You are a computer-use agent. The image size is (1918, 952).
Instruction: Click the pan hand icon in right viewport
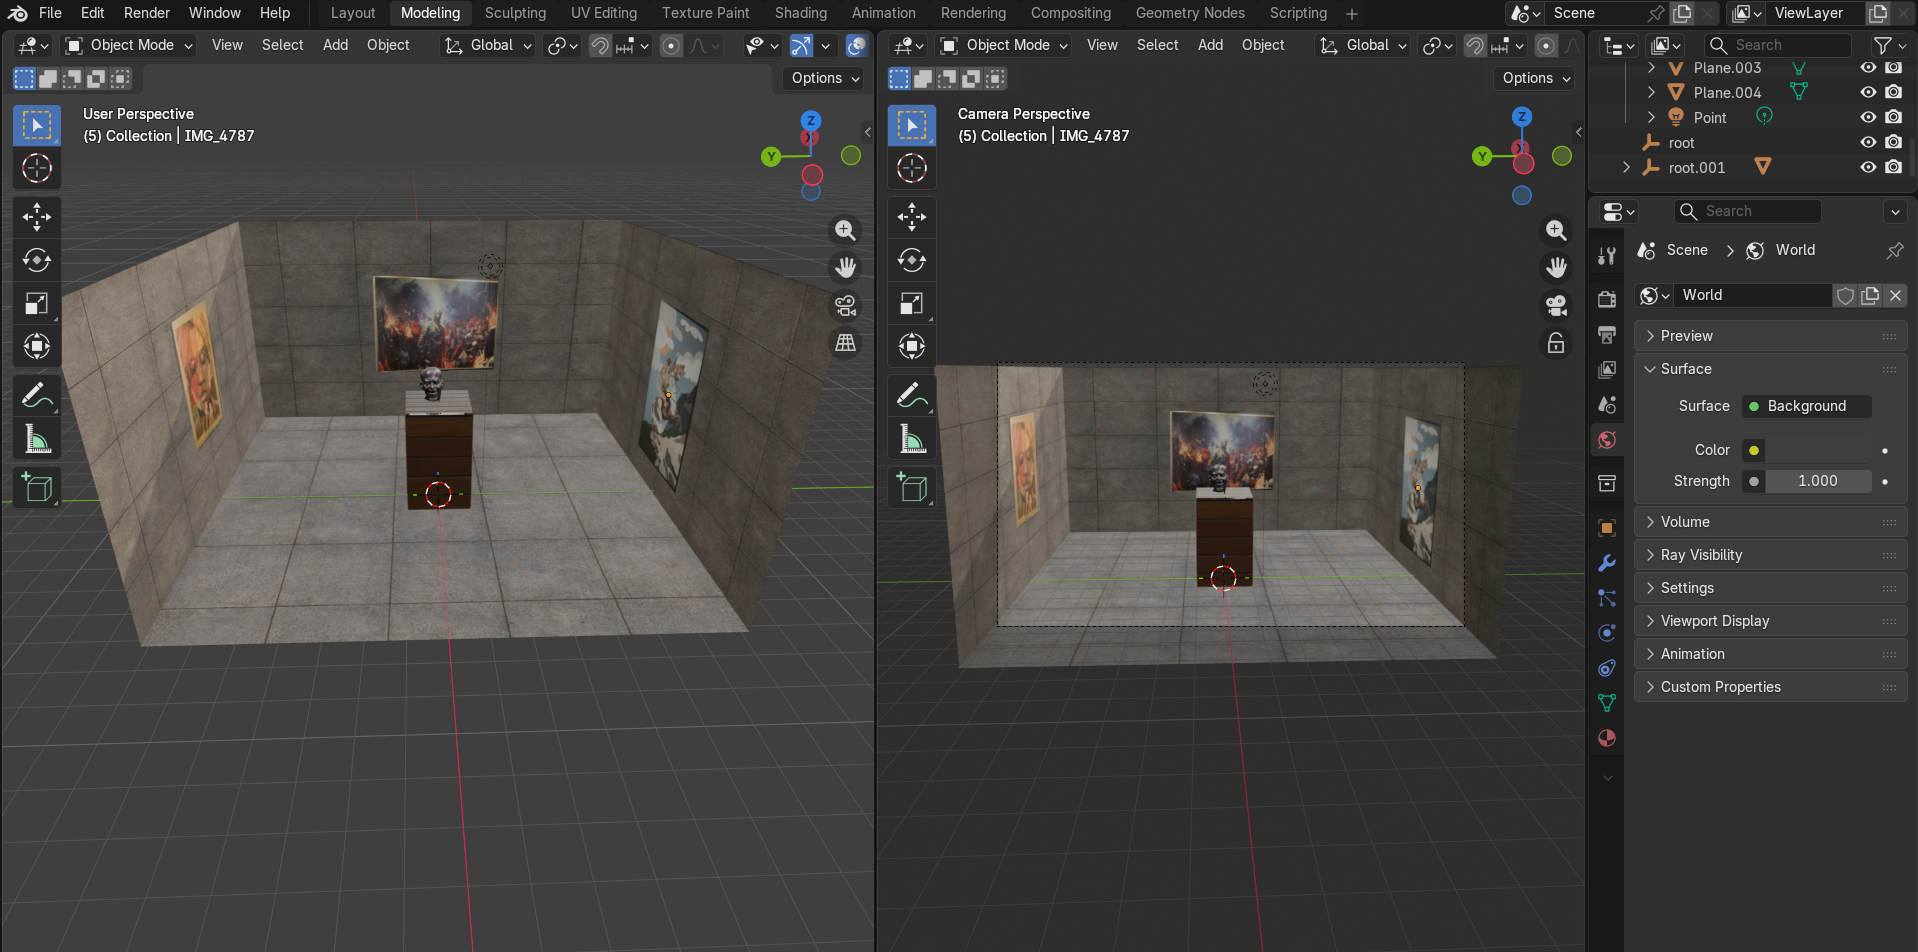click(1556, 267)
